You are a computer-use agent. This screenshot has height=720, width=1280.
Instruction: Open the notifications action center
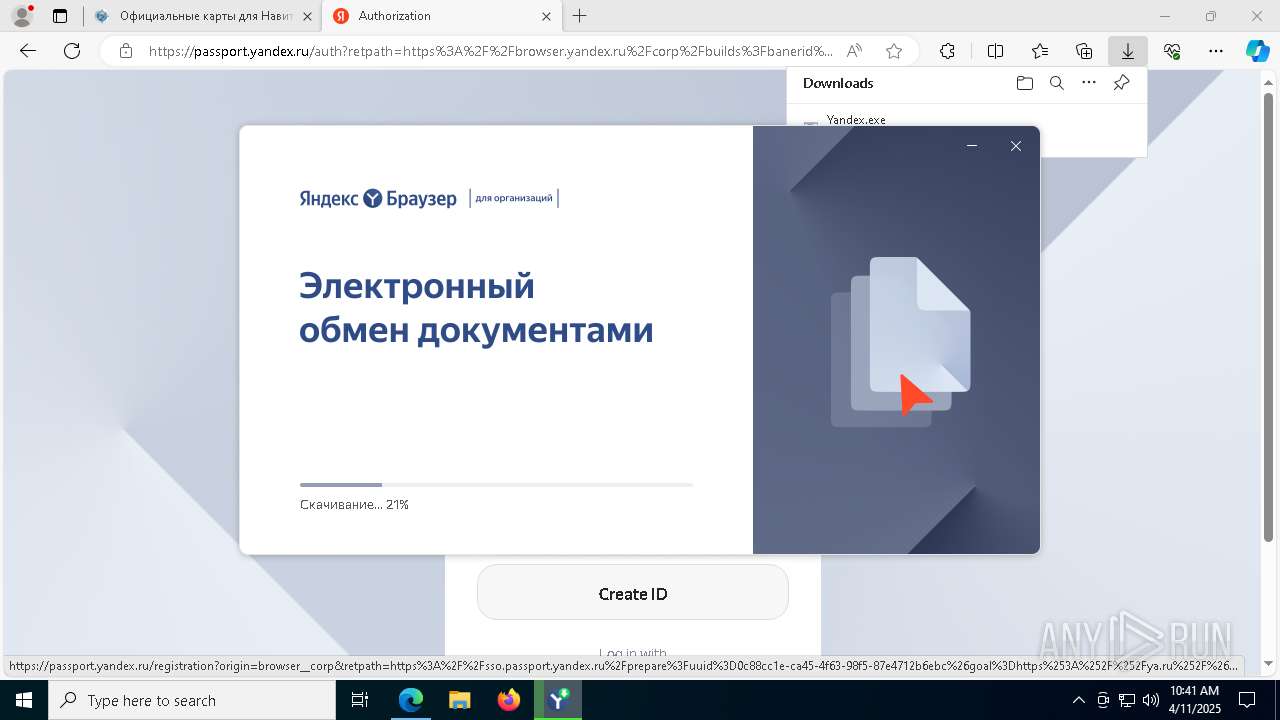tap(1247, 700)
